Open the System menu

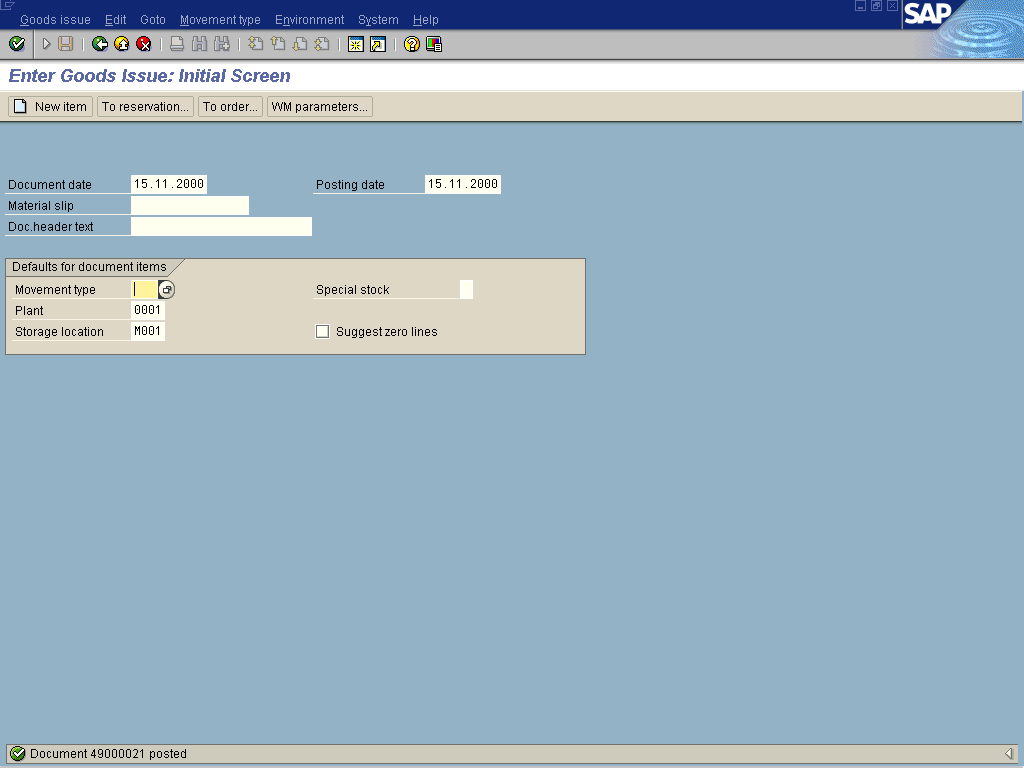pos(378,20)
